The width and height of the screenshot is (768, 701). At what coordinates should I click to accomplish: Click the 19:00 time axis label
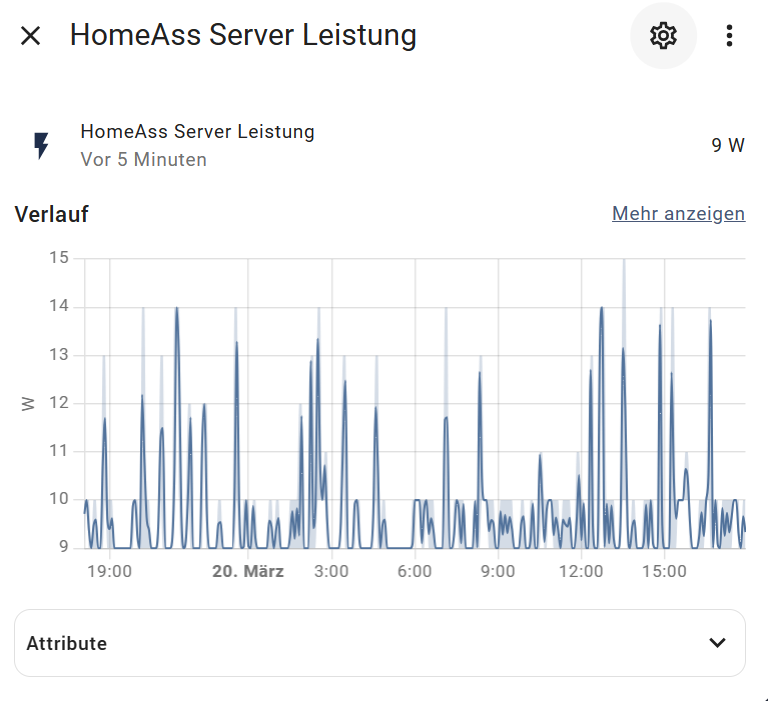pyautogui.click(x=109, y=571)
